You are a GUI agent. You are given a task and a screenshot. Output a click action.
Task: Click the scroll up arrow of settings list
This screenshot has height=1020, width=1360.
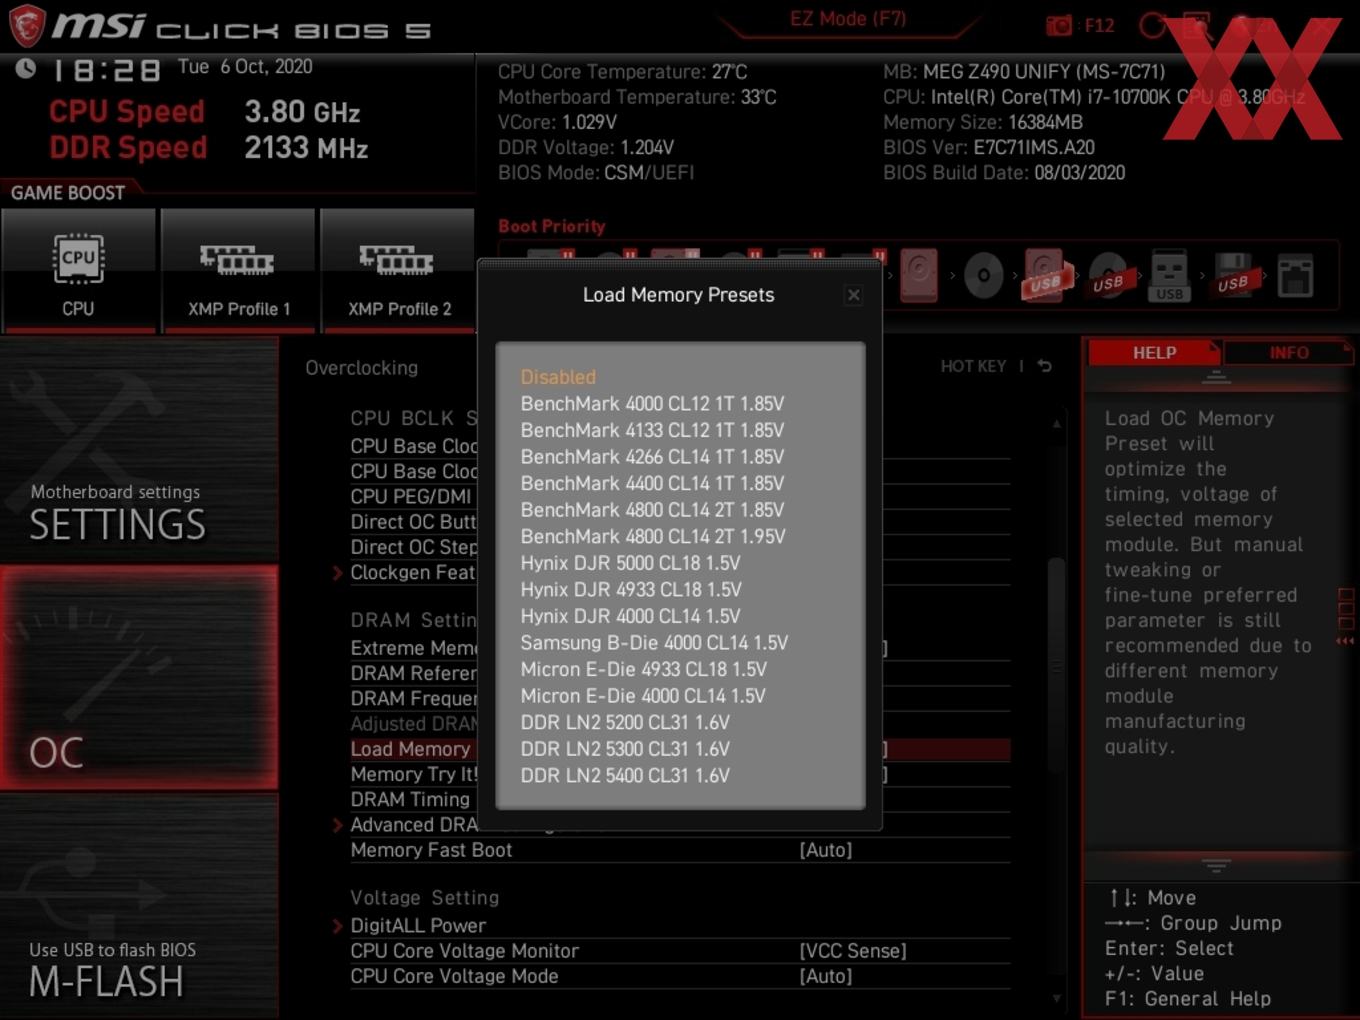click(x=1056, y=423)
